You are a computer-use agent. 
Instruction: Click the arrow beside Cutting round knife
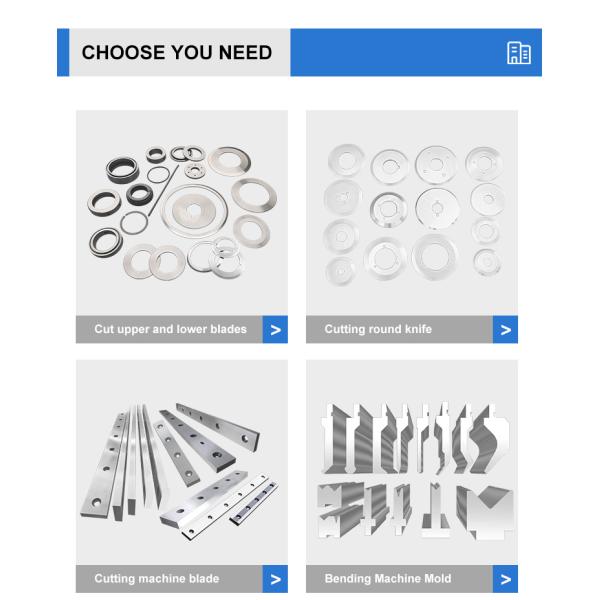point(505,329)
